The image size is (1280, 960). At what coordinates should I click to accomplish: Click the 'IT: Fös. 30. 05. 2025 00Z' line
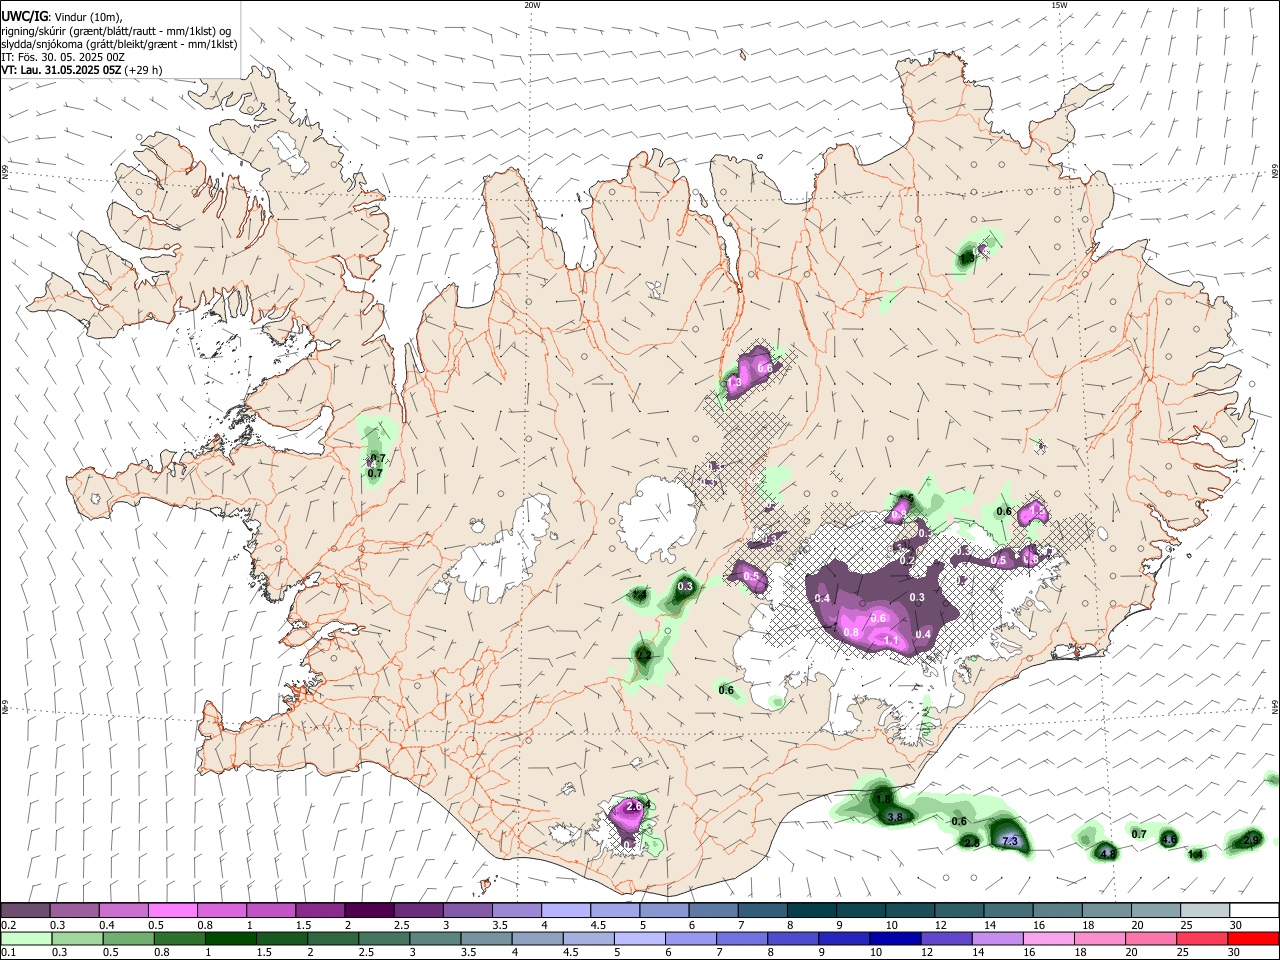coord(63,57)
